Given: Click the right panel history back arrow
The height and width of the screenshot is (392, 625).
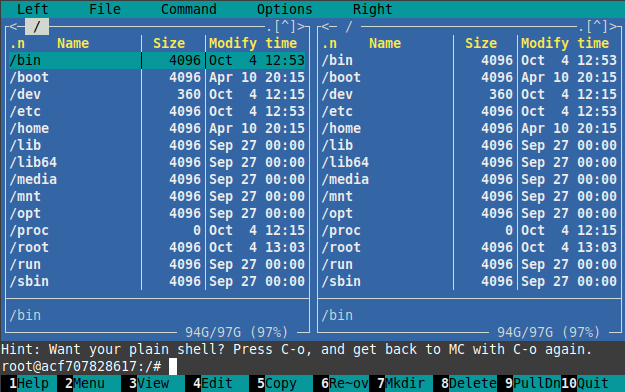Looking at the screenshot, I should click(325, 26).
